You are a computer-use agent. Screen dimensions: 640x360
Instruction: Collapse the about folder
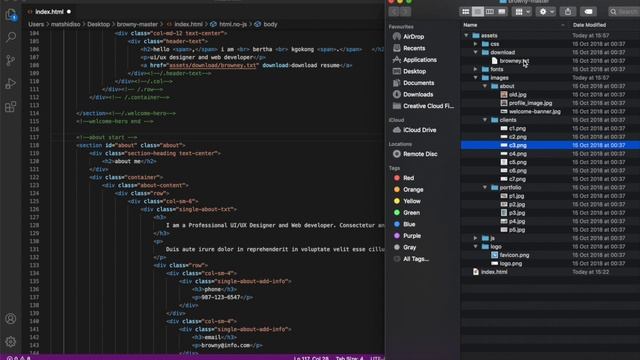coord(485,86)
